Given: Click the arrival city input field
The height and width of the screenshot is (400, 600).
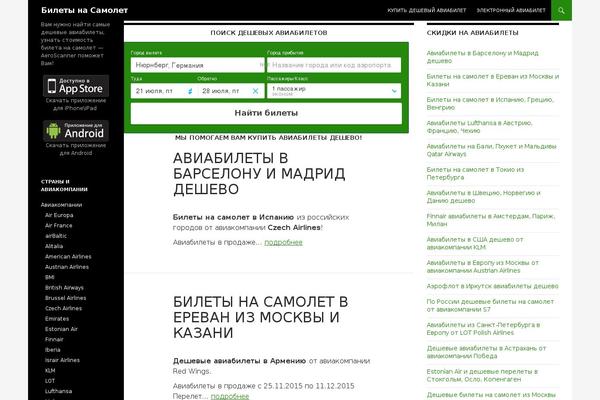Looking at the screenshot, I should coord(334,65).
